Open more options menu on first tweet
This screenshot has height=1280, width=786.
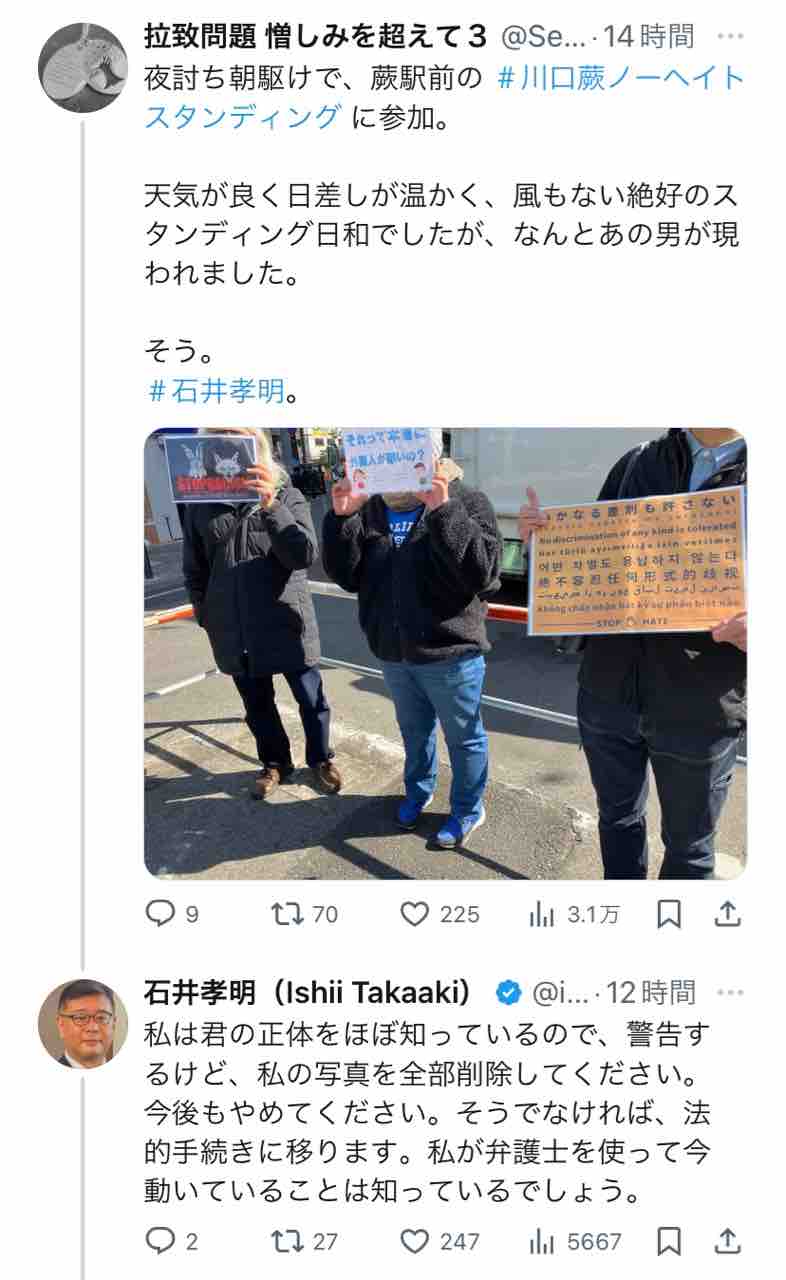click(x=731, y=36)
